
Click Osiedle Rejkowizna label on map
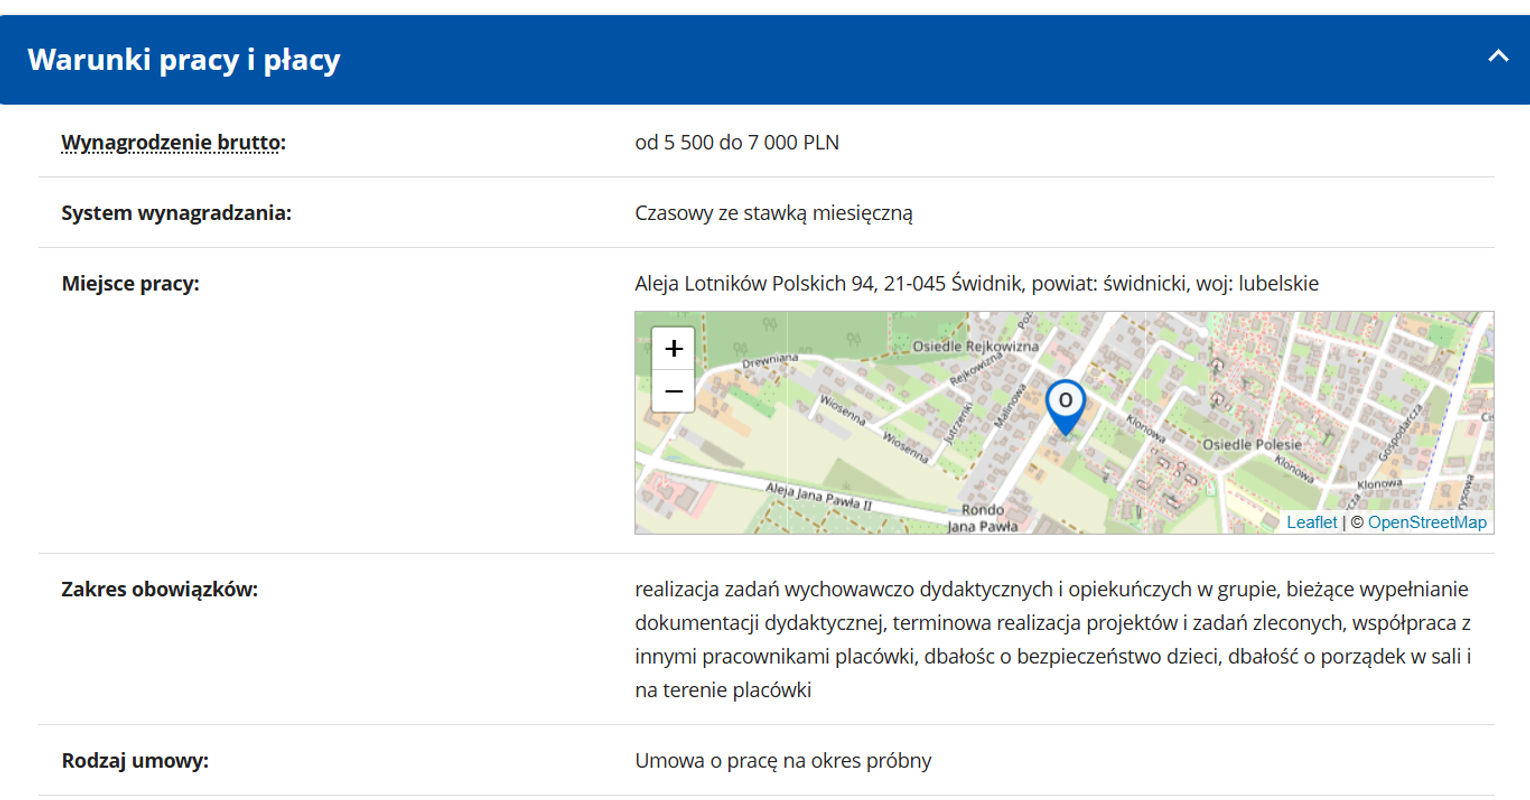click(x=975, y=346)
